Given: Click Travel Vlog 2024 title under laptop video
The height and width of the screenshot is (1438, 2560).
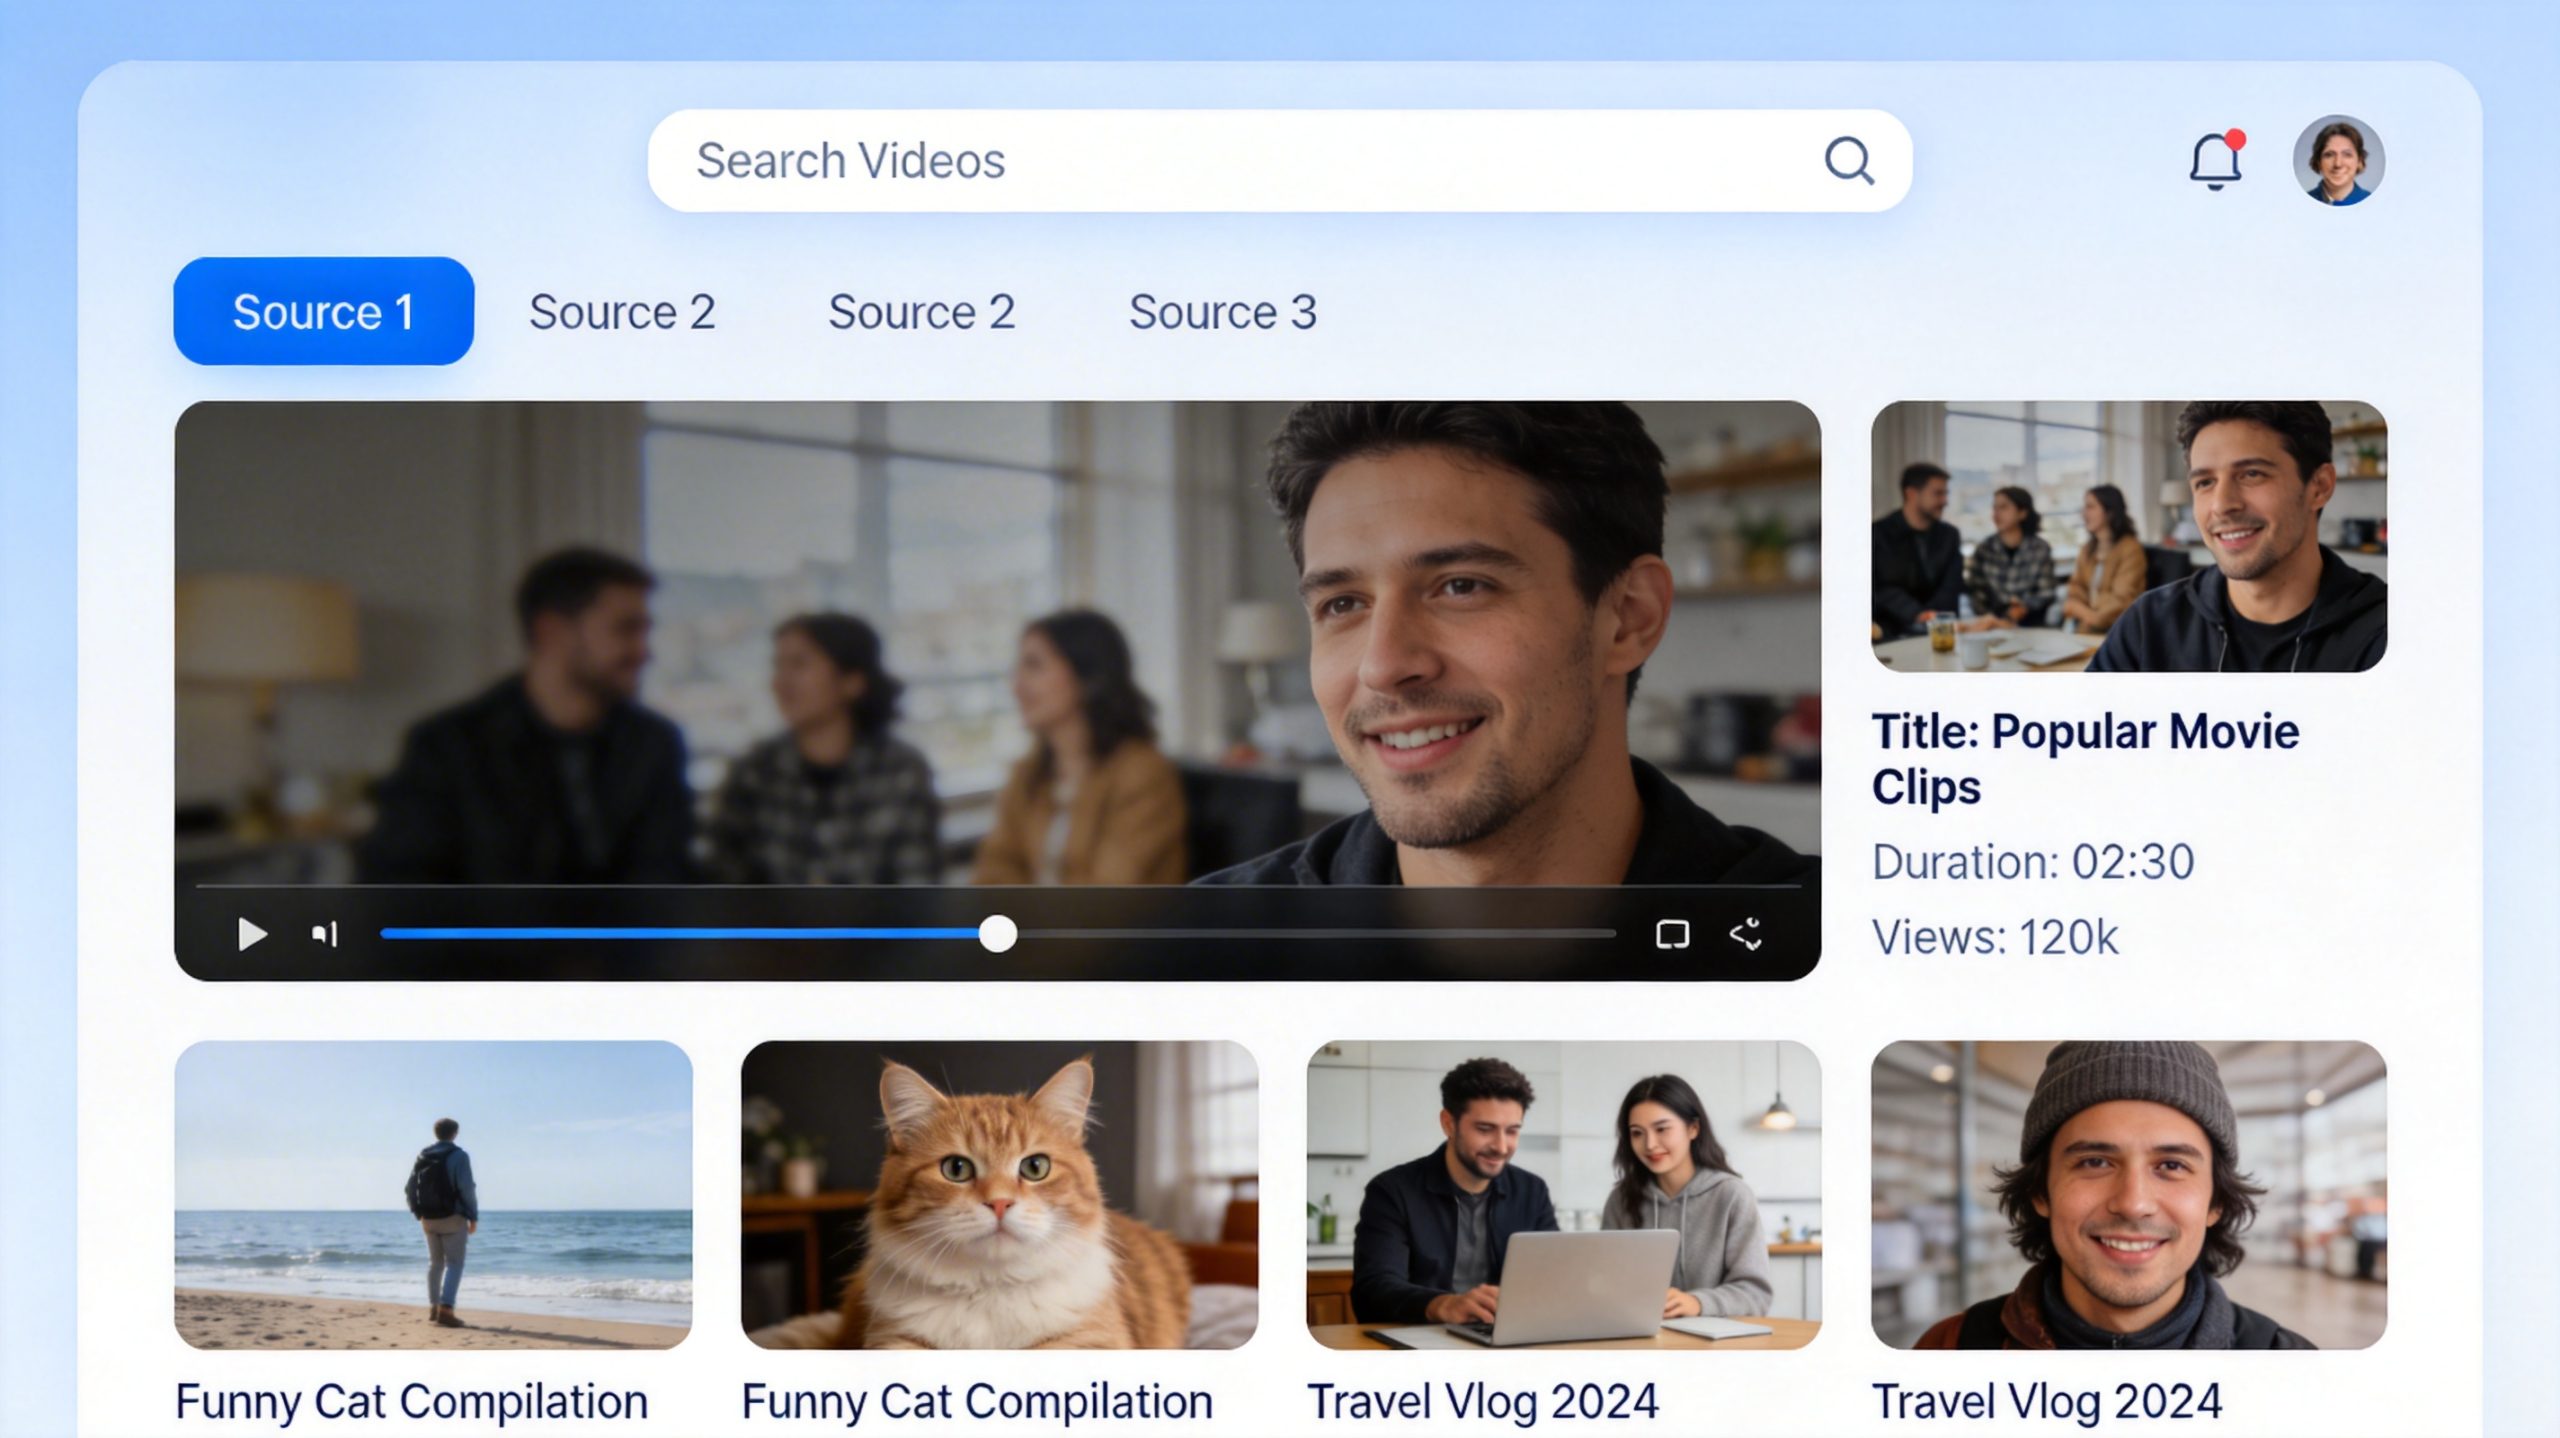Looking at the screenshot, I should pyautogui.click(x=1482, y=1401).
